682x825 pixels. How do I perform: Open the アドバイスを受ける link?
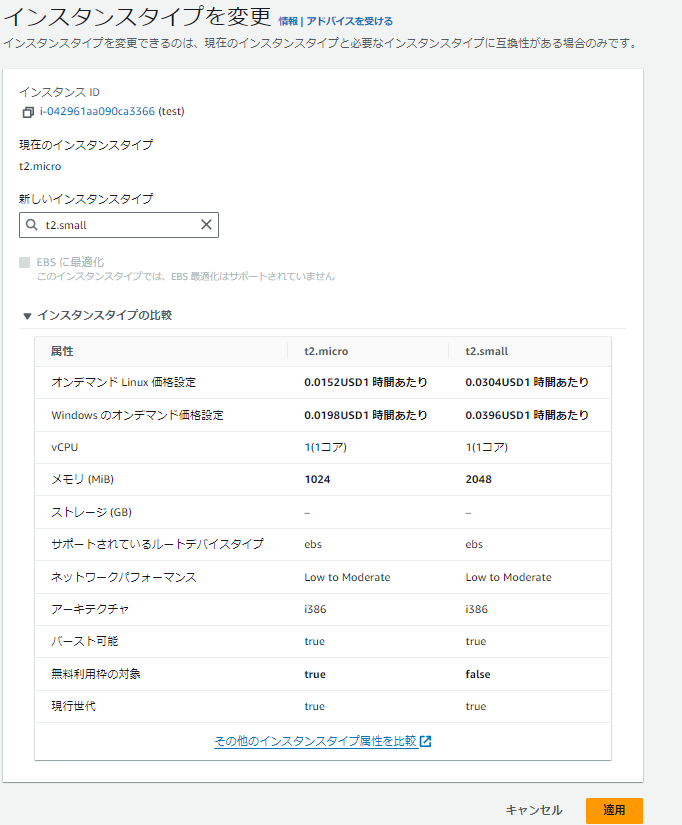click(x=349, y=22)
